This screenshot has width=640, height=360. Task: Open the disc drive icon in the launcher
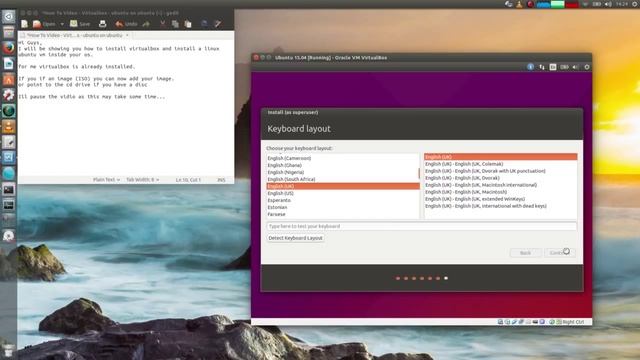pos(9,236)
